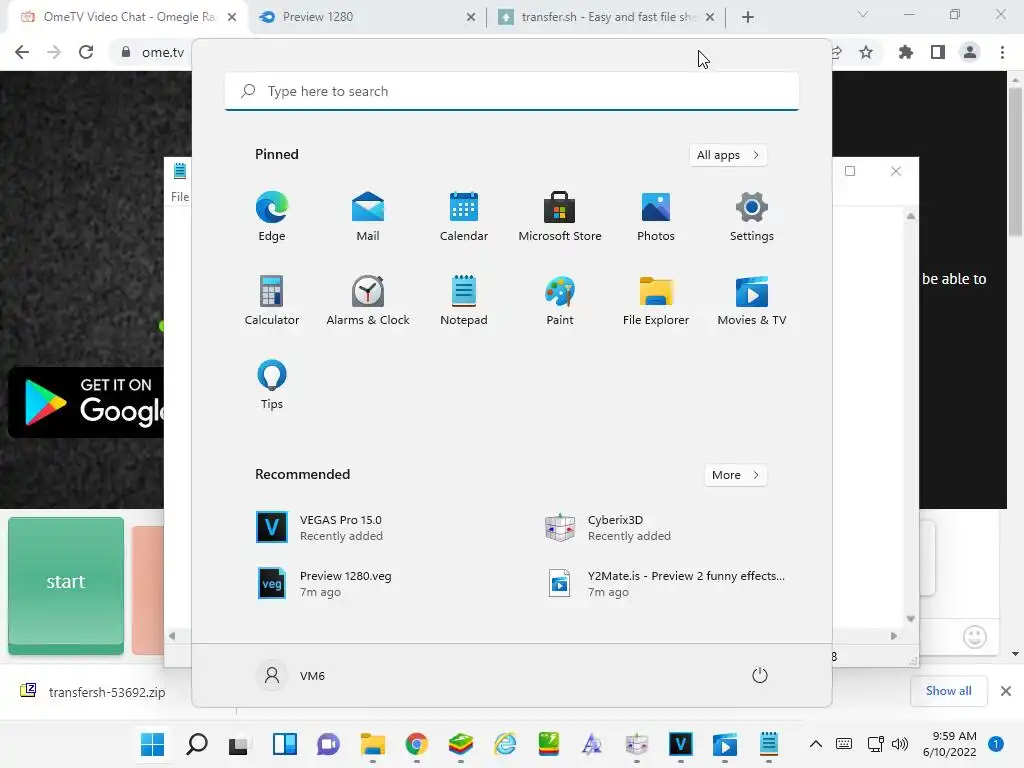Close the downloads bar
This screenshot has height=768, width=1024.
(x=1006, y=691)
